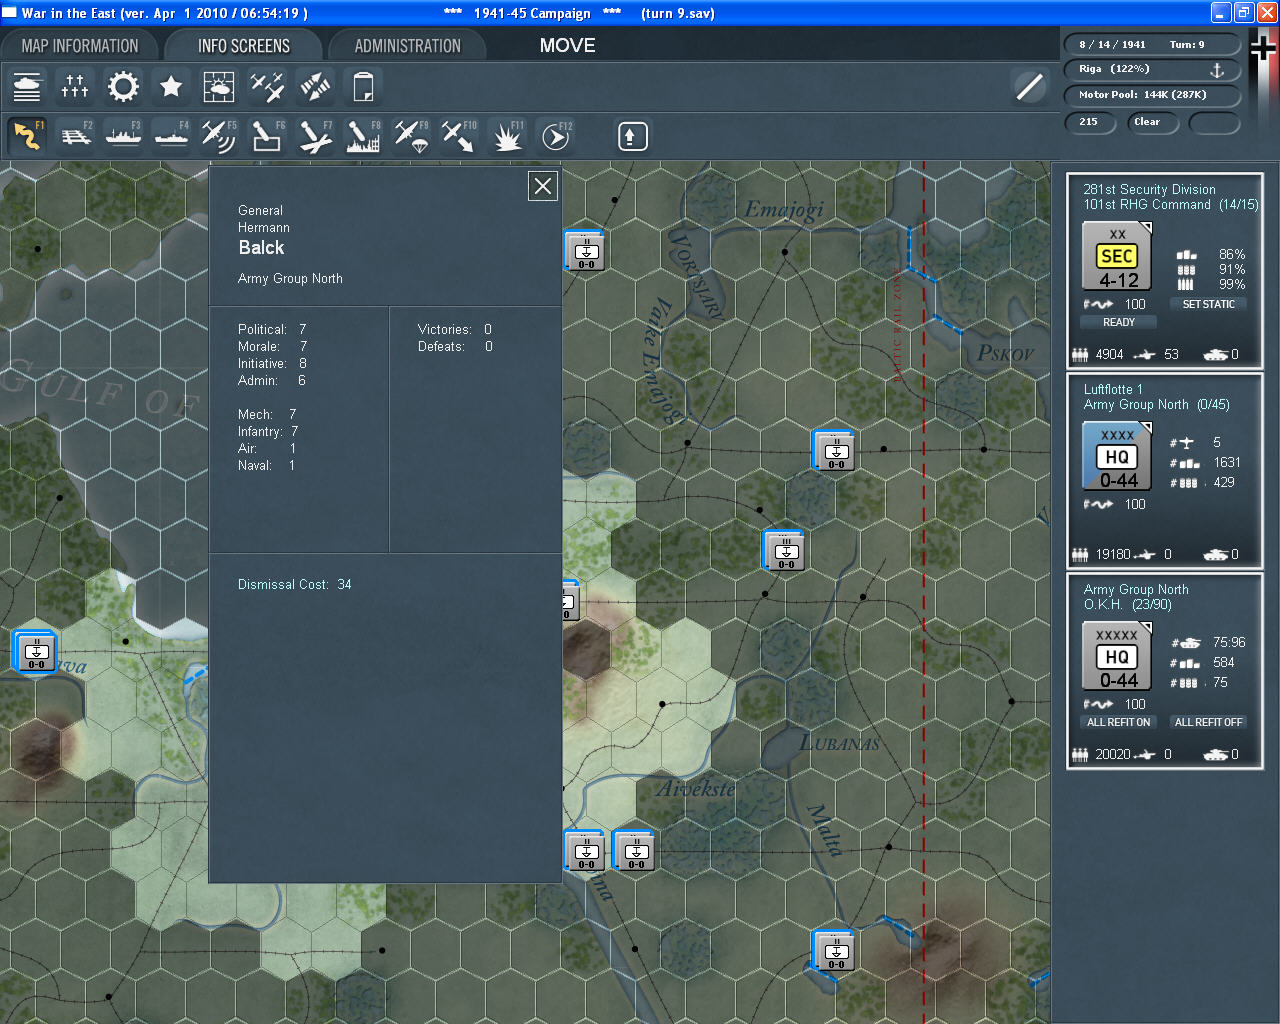Switch to Rail mode (F2)

(75, 136)
